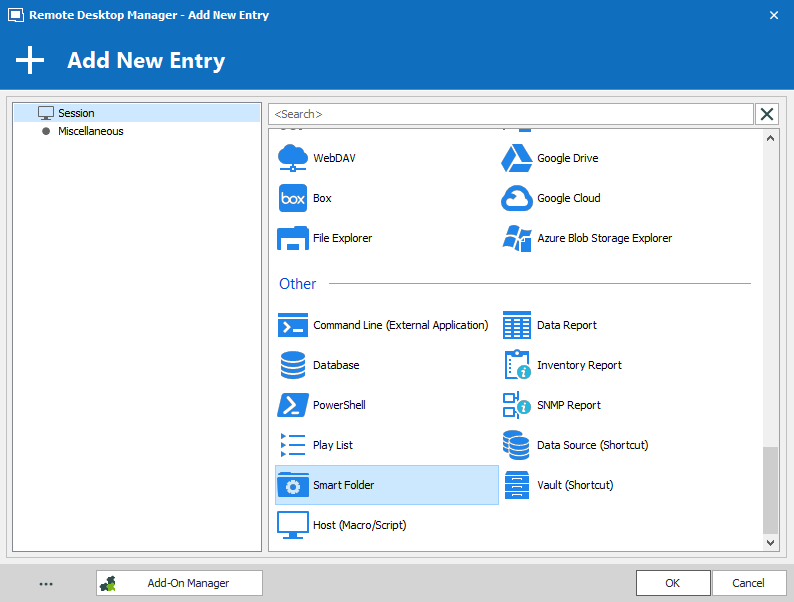Select the SNMP Report icon
Viewport: 794px width, 602px height.
coord(516,405)
